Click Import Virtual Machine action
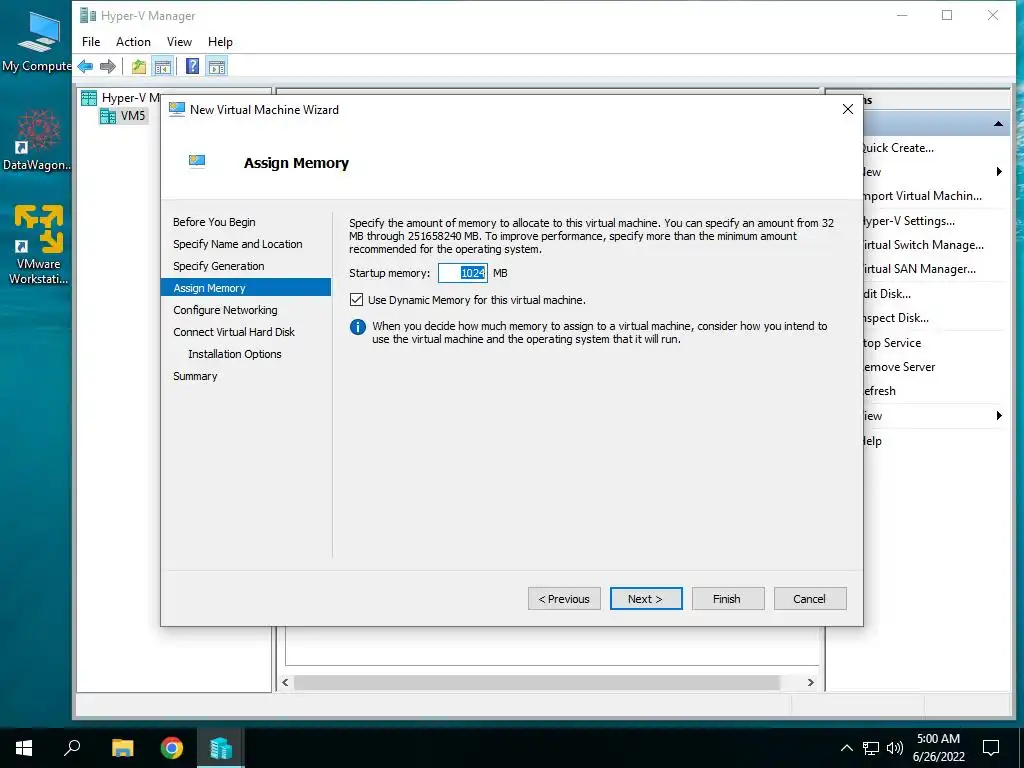 click(922, 196)
